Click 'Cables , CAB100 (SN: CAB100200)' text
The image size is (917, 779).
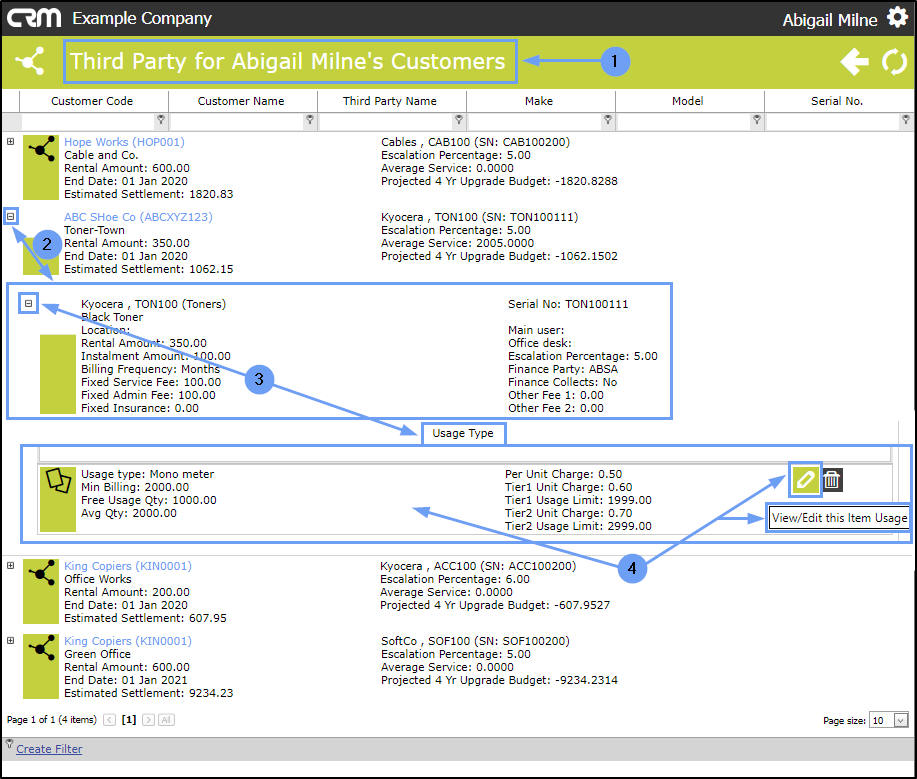point(475,142)
